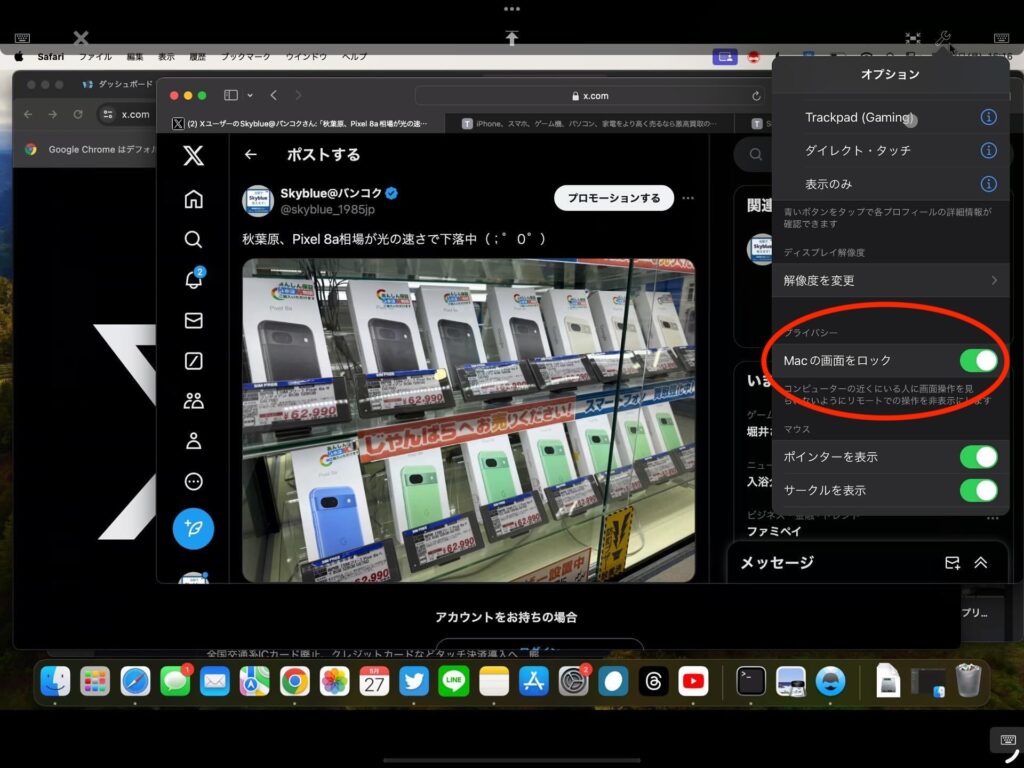Launch Google Chrome from the Dock

(x=295, y=682)
